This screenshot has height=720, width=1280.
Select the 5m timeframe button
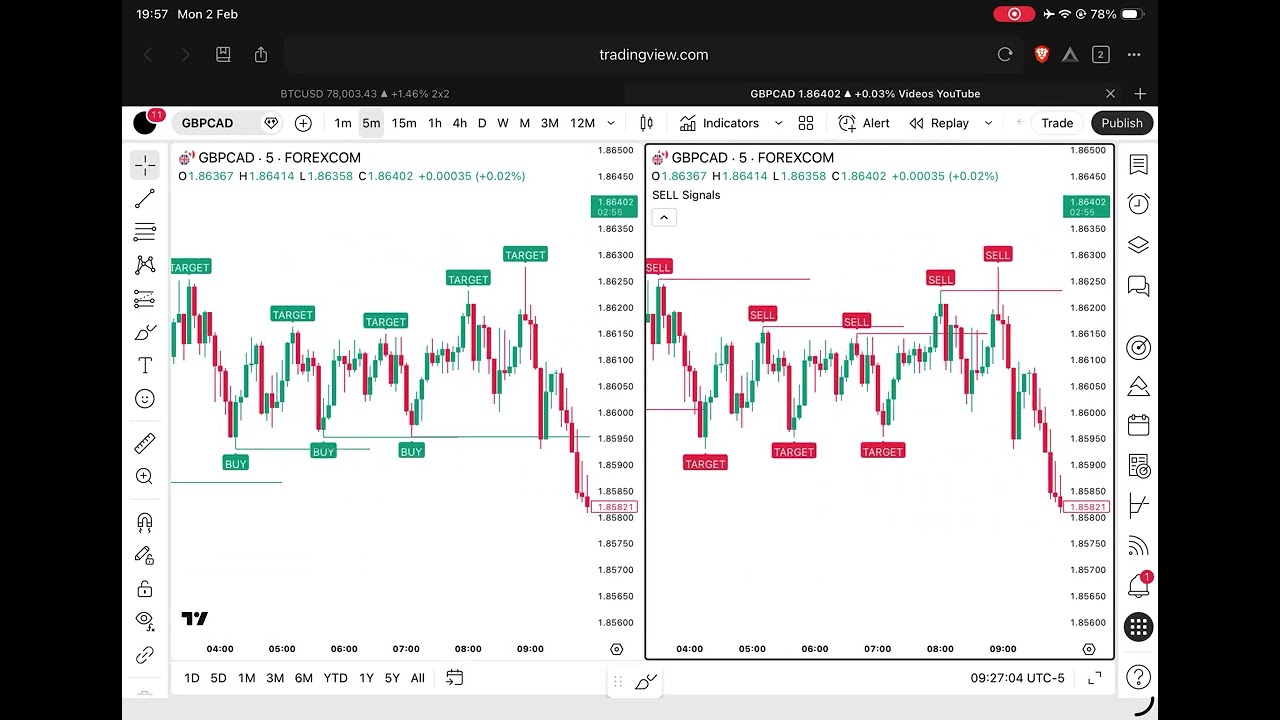point(371,123)
